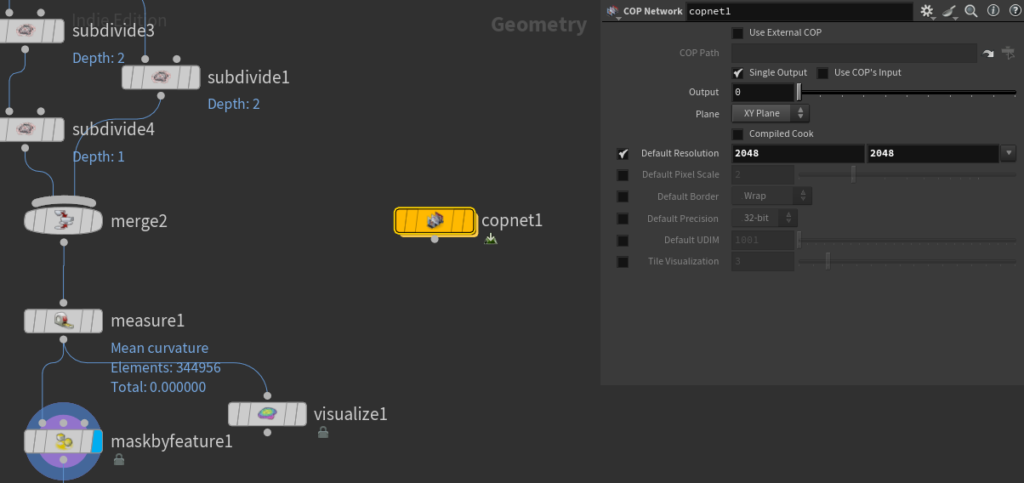Toggle the Default Resolution override checkbox

tap(623, 154)
